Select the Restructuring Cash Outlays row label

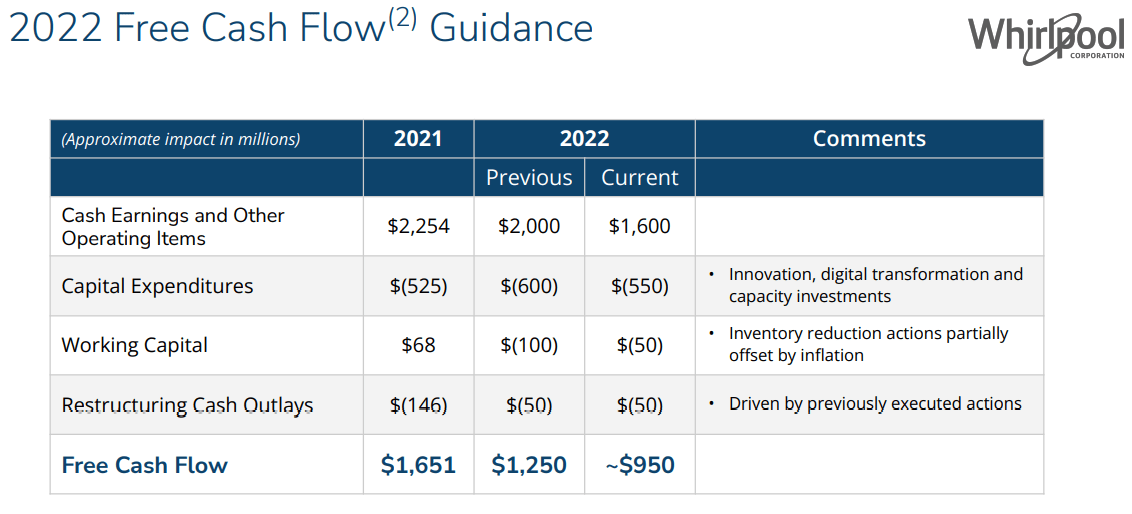coord(187,405)
